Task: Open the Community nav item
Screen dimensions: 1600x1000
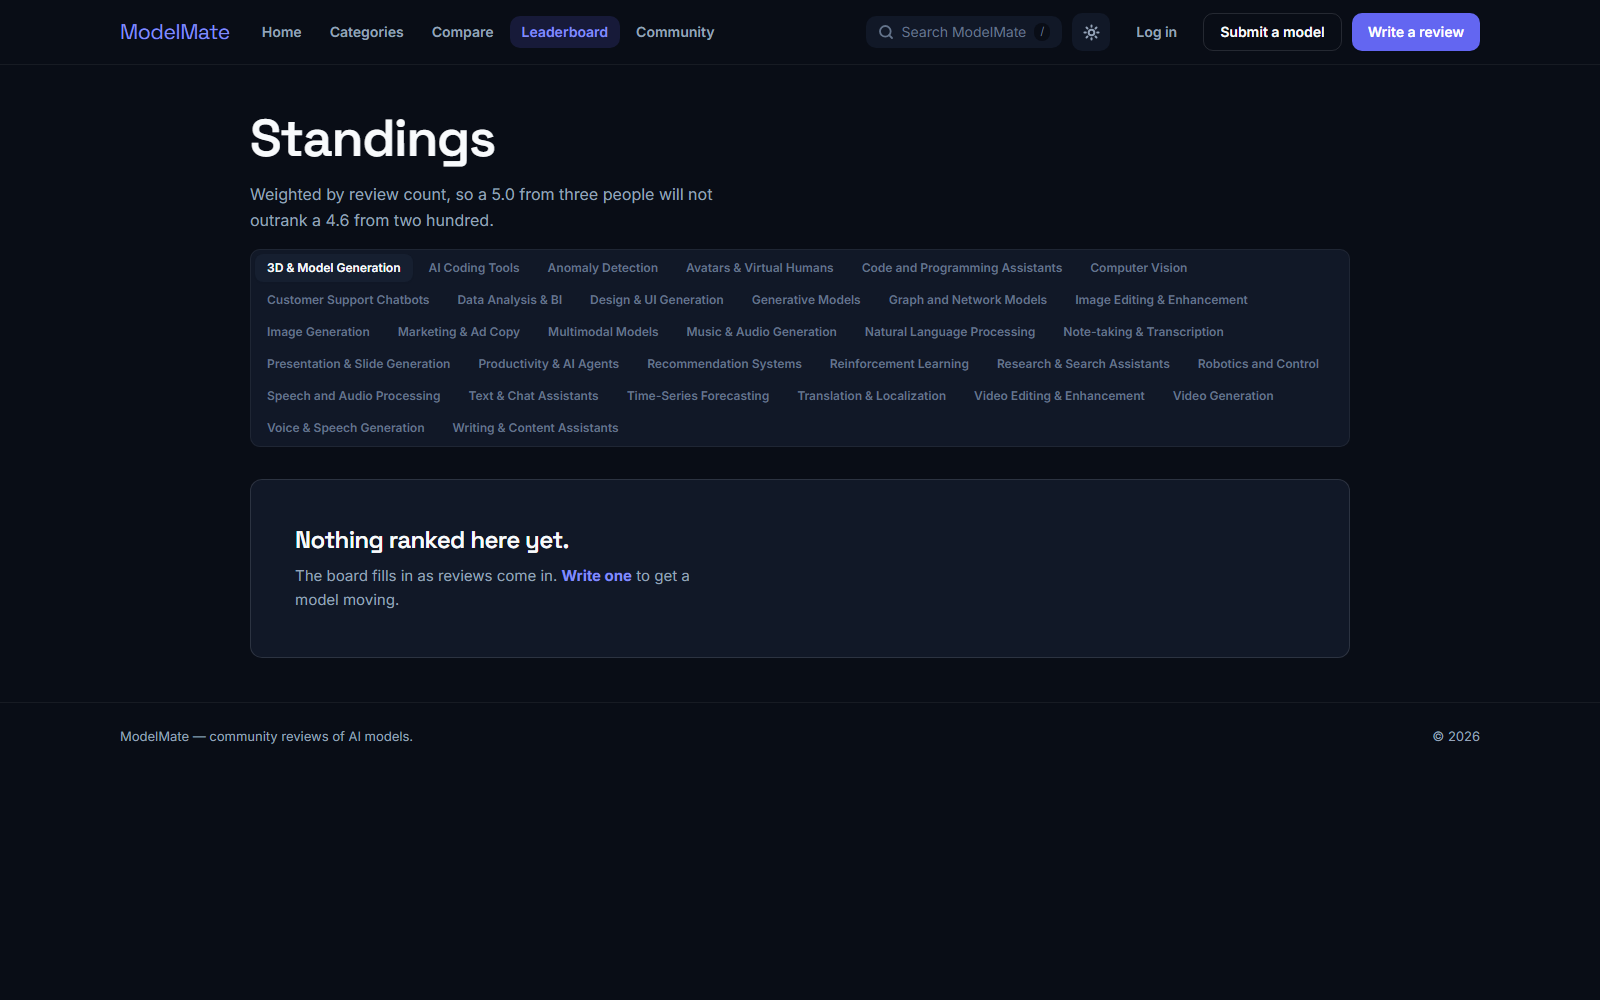Action: click(x=675, y=32)
